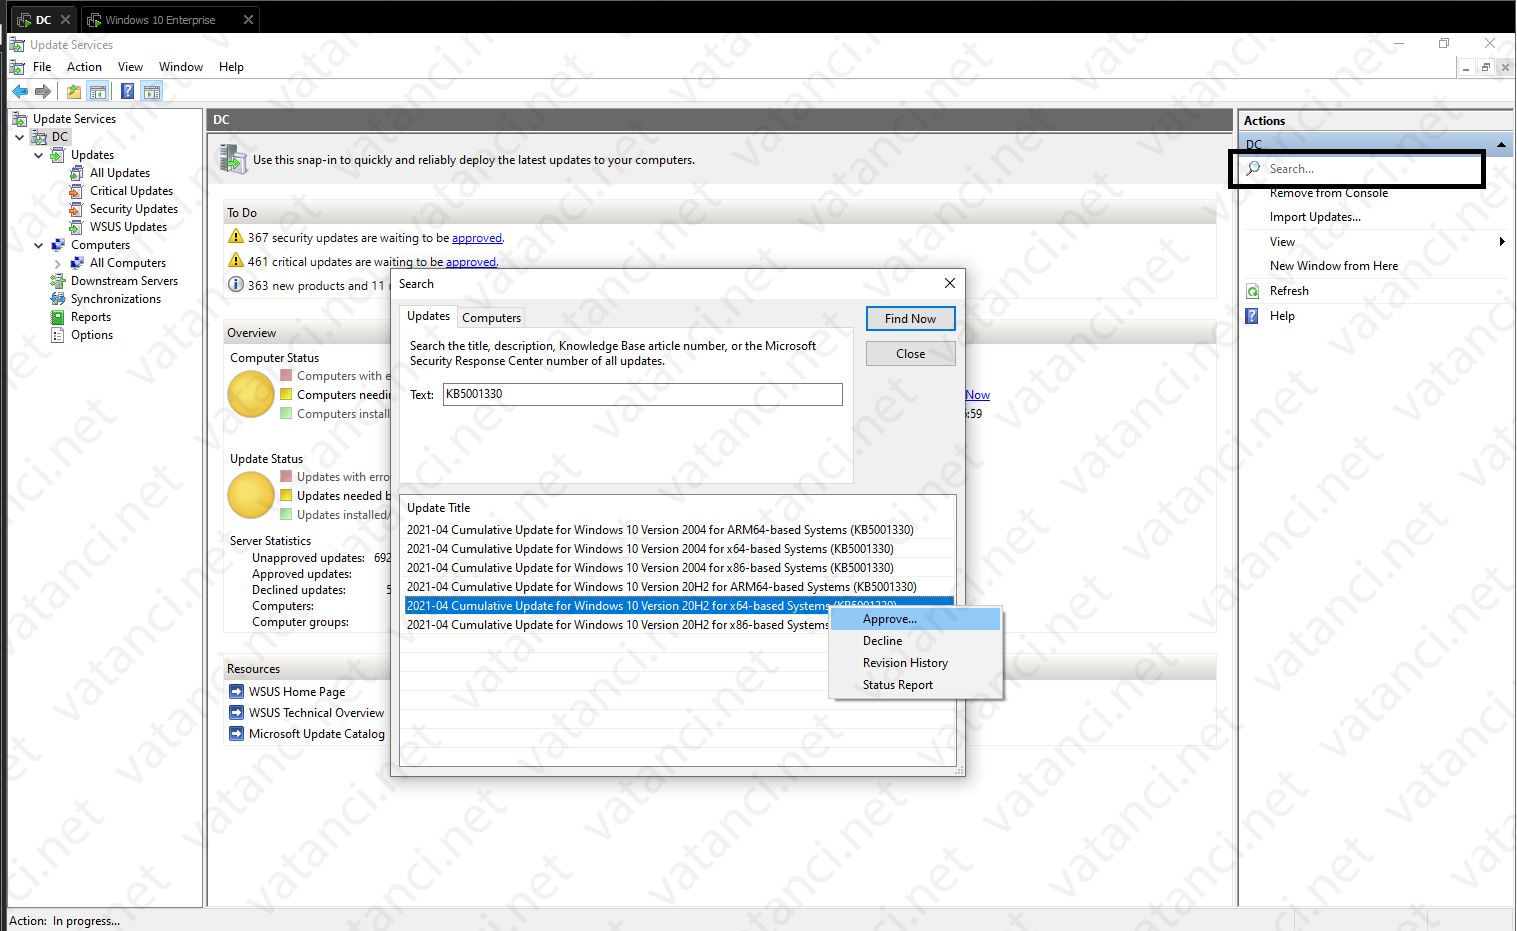Click the Close button in Search dialog
Image resolution: width=1517 pixels, height=931 pixels.
(910, 354)
